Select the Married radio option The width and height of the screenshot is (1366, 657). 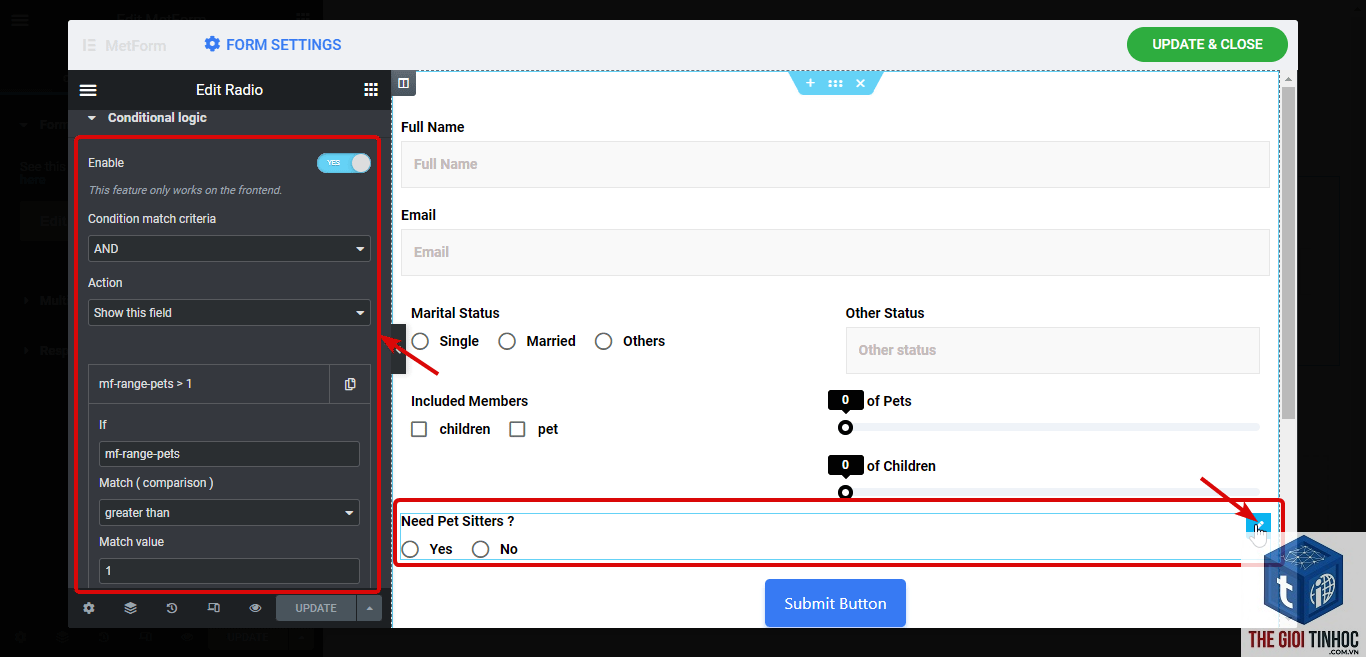507,341
